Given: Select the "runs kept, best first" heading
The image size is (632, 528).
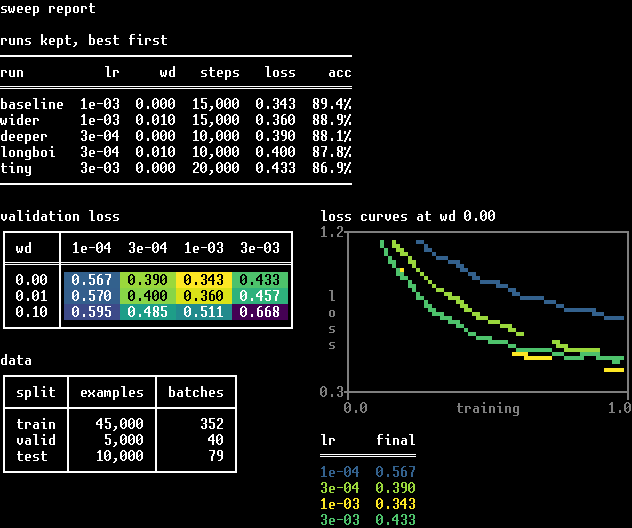Looking at the screenshot, I should (x=84, y=40).
